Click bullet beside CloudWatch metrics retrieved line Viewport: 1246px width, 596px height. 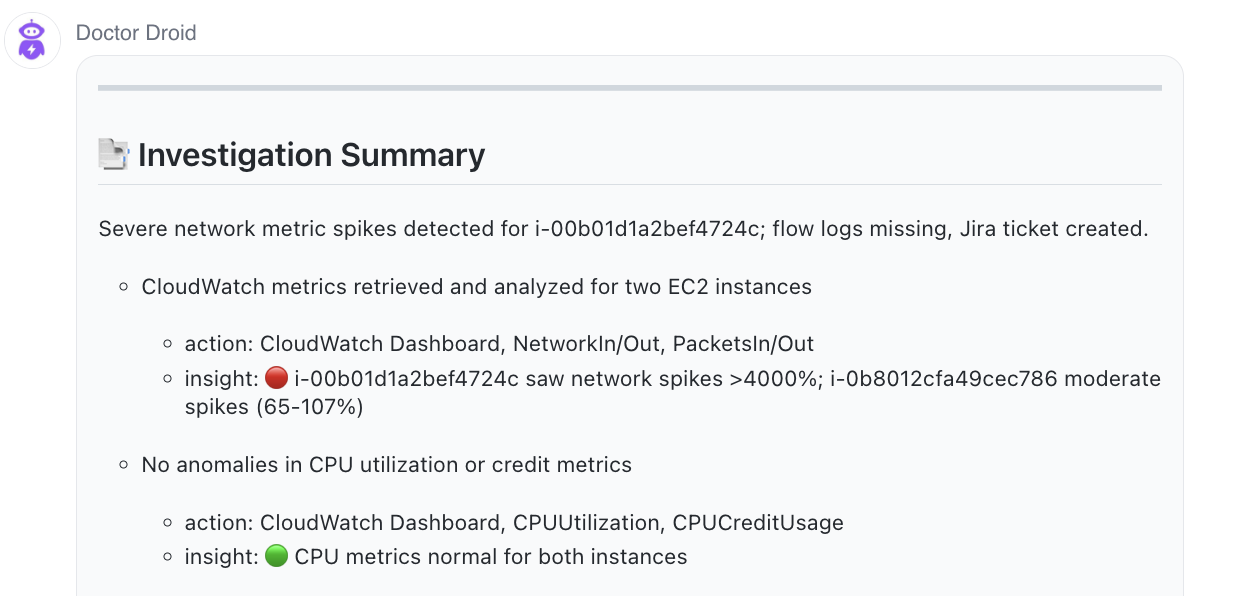[x=124, y=287]
